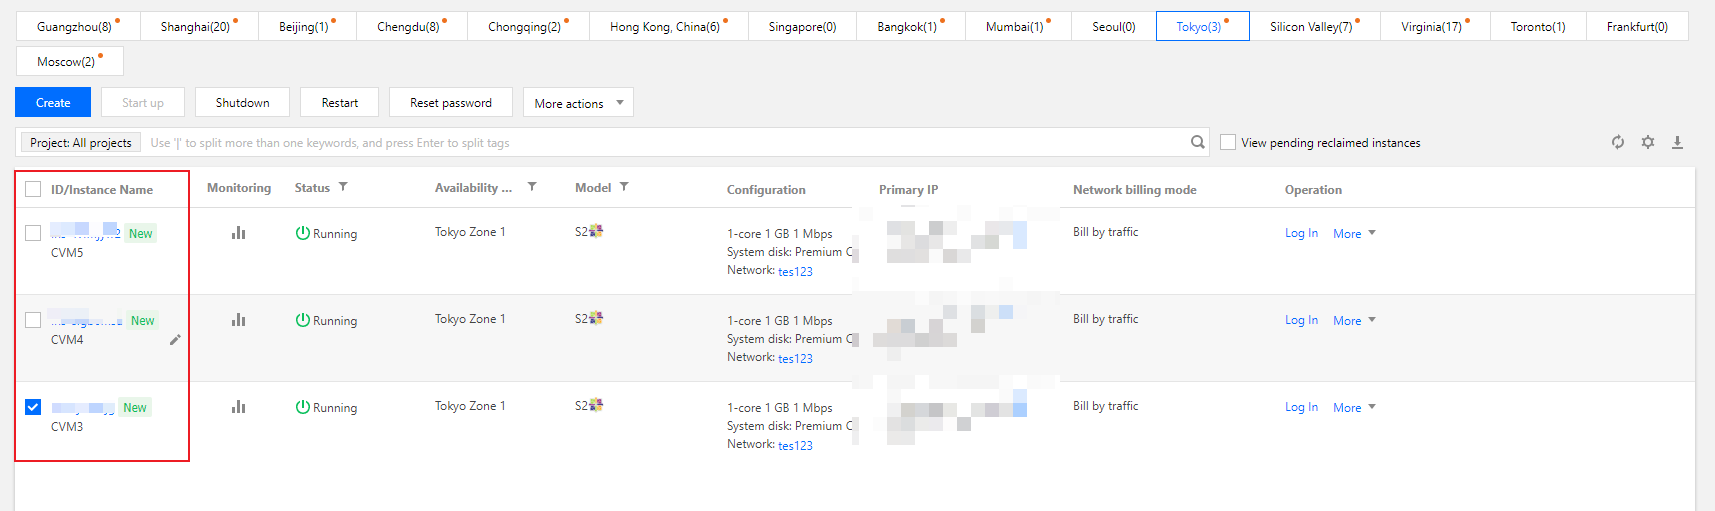Check the CVM4 instance checkbox
The image size is (1715, 511).
point(33,320)
